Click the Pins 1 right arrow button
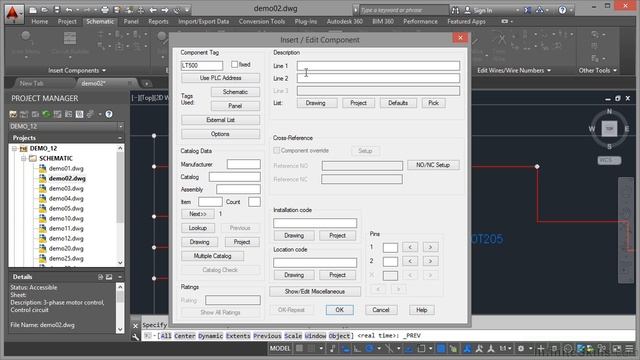This screenshot has height=360, width=640. pos(430,247)
